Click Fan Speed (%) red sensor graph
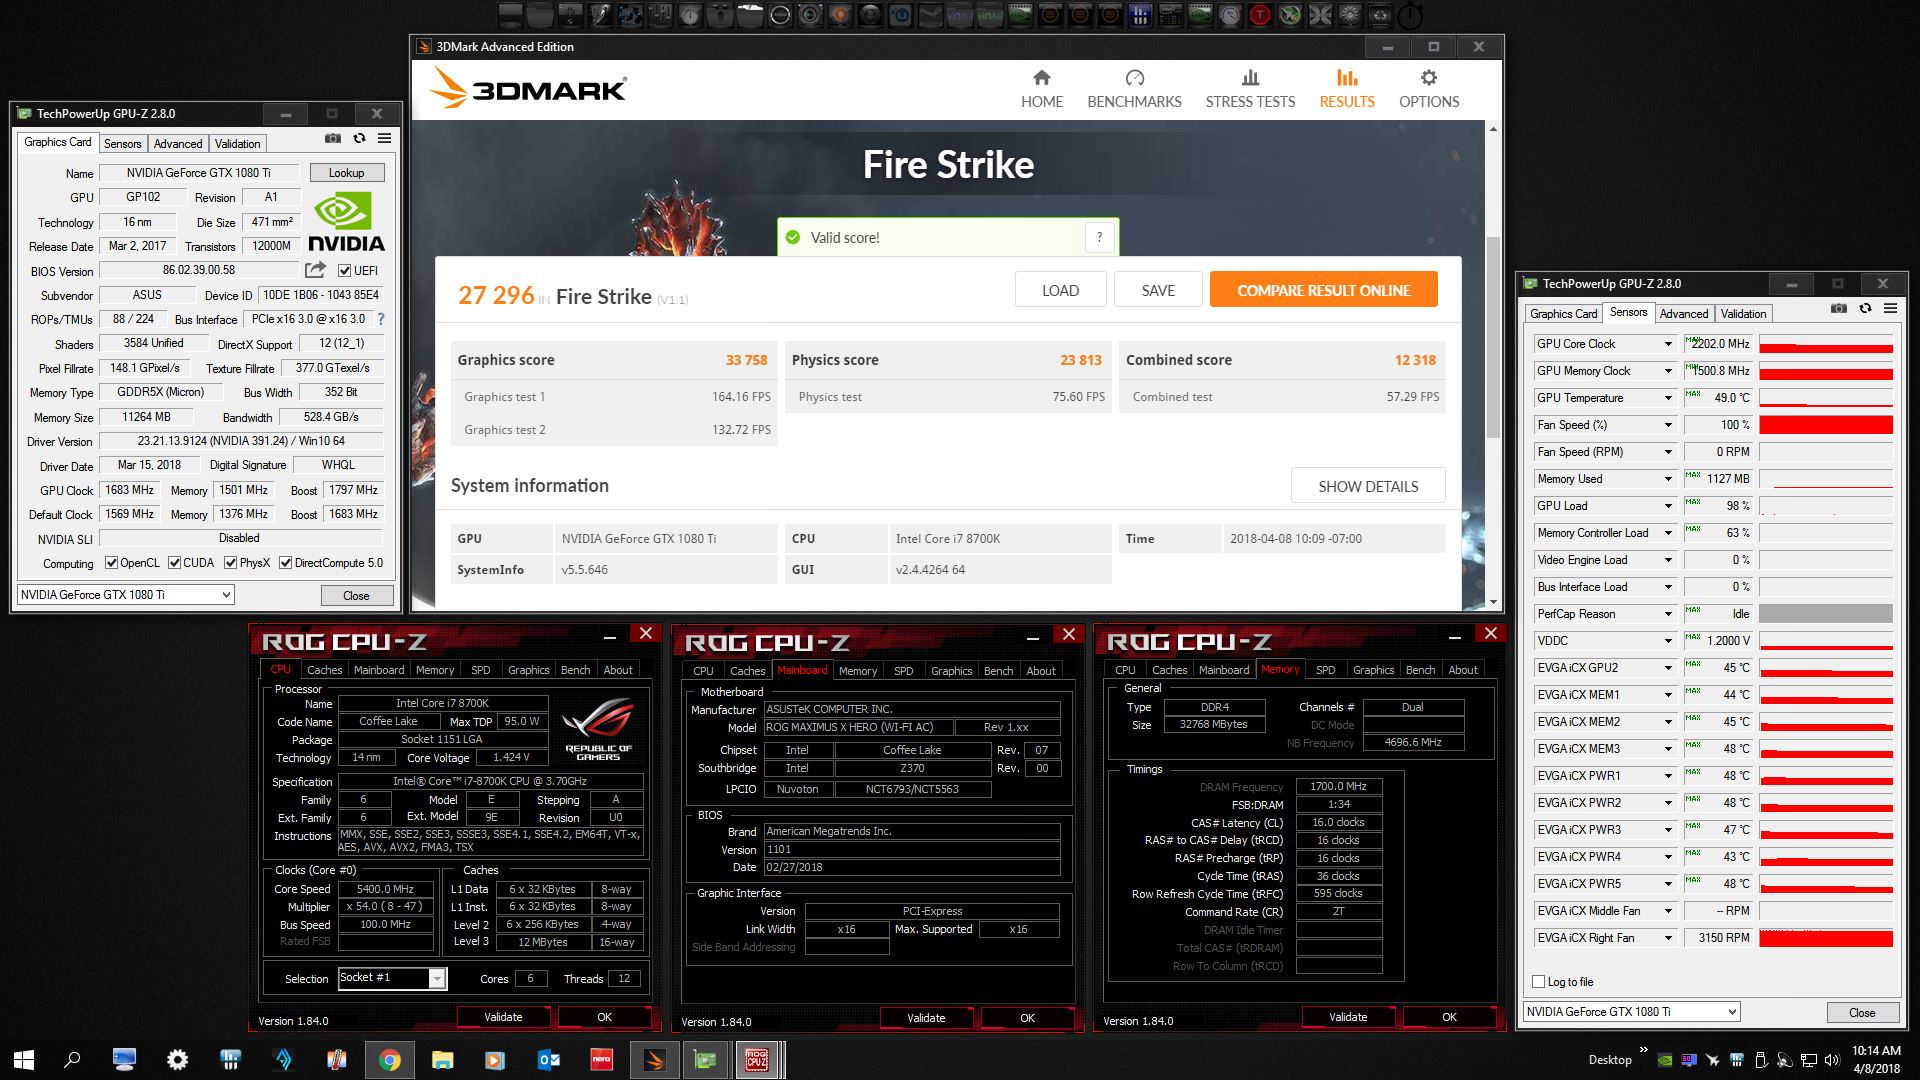This screenshot has width=1920, height=1080. [x=1826, y=425]
